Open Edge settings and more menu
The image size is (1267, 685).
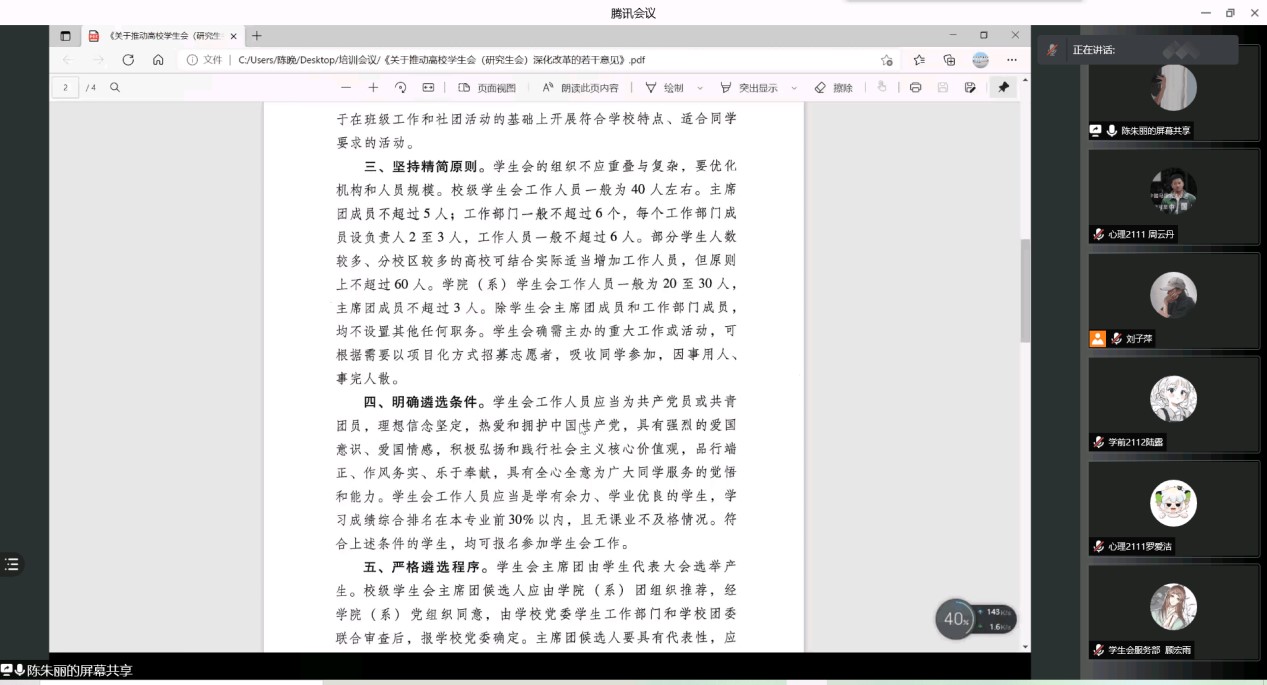pyautogui.click(x=1012, y=60)
